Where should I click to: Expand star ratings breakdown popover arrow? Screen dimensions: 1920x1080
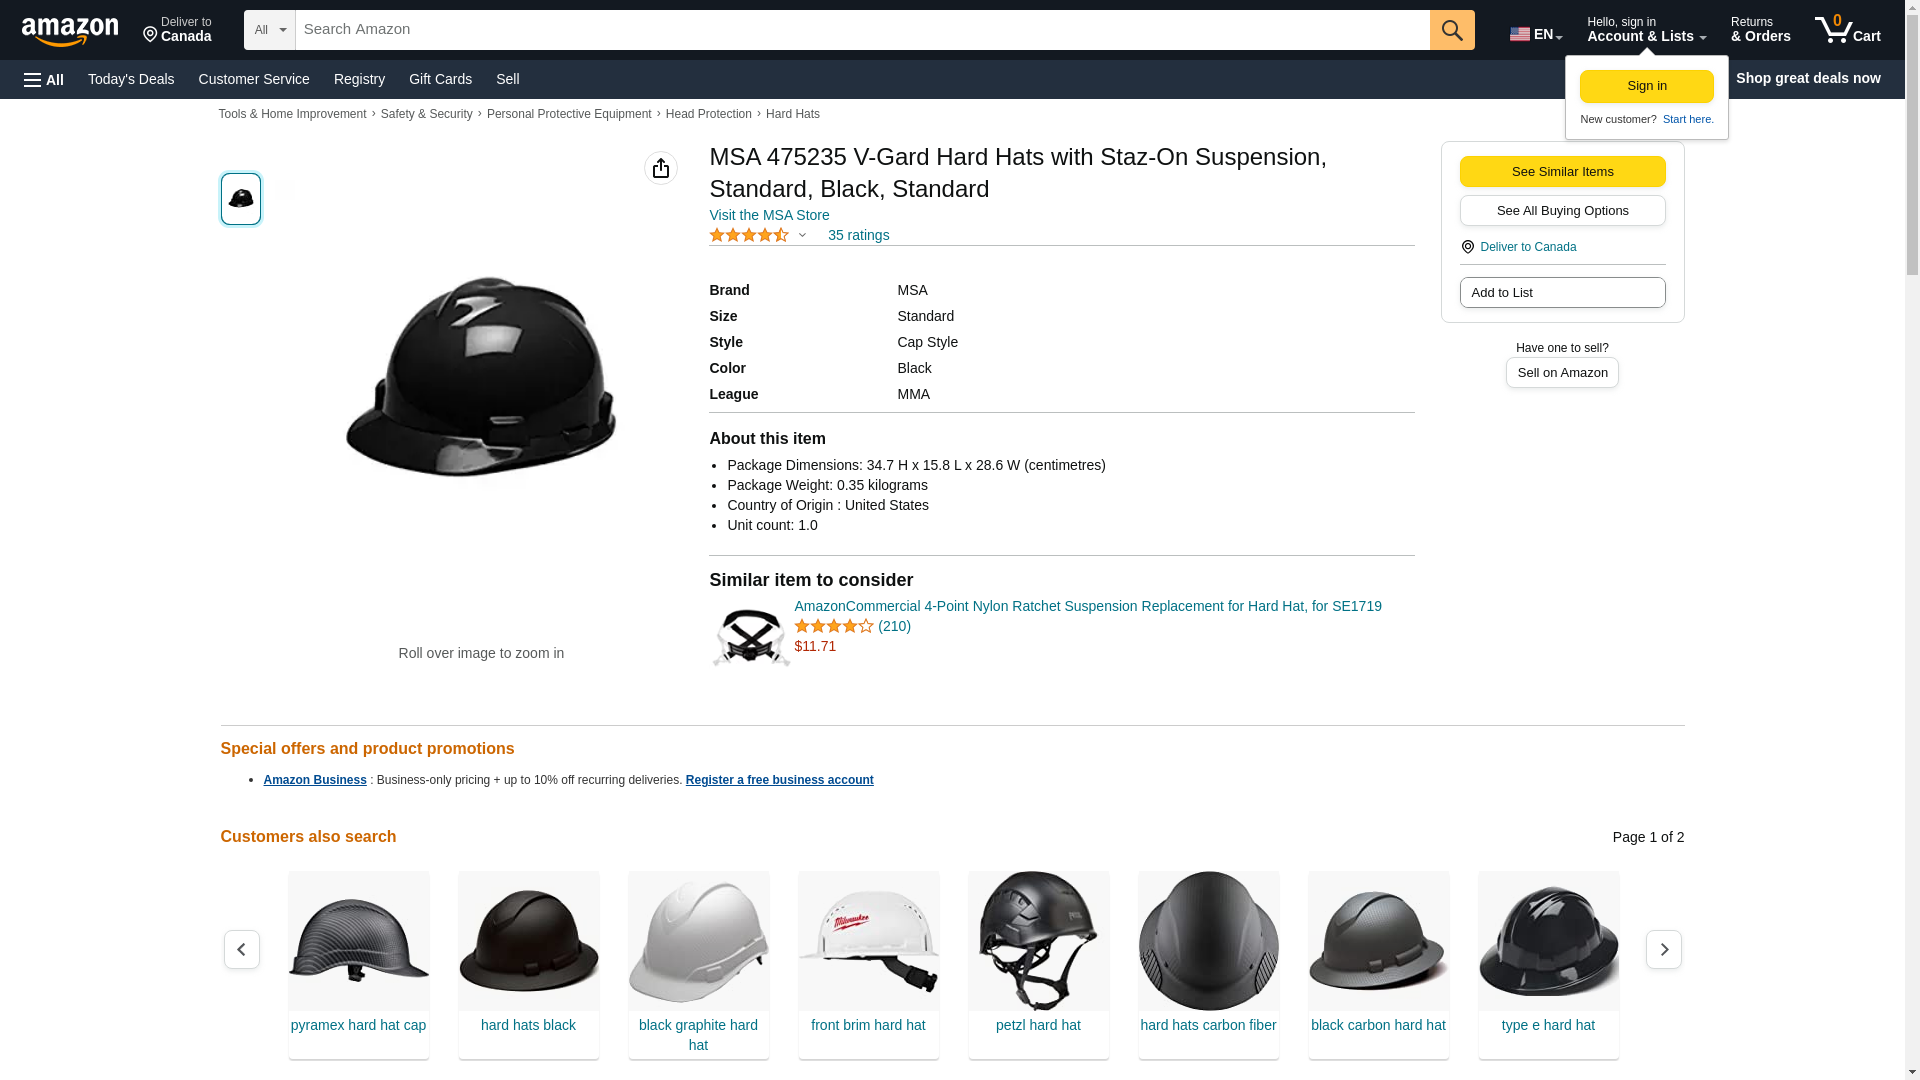802,235
